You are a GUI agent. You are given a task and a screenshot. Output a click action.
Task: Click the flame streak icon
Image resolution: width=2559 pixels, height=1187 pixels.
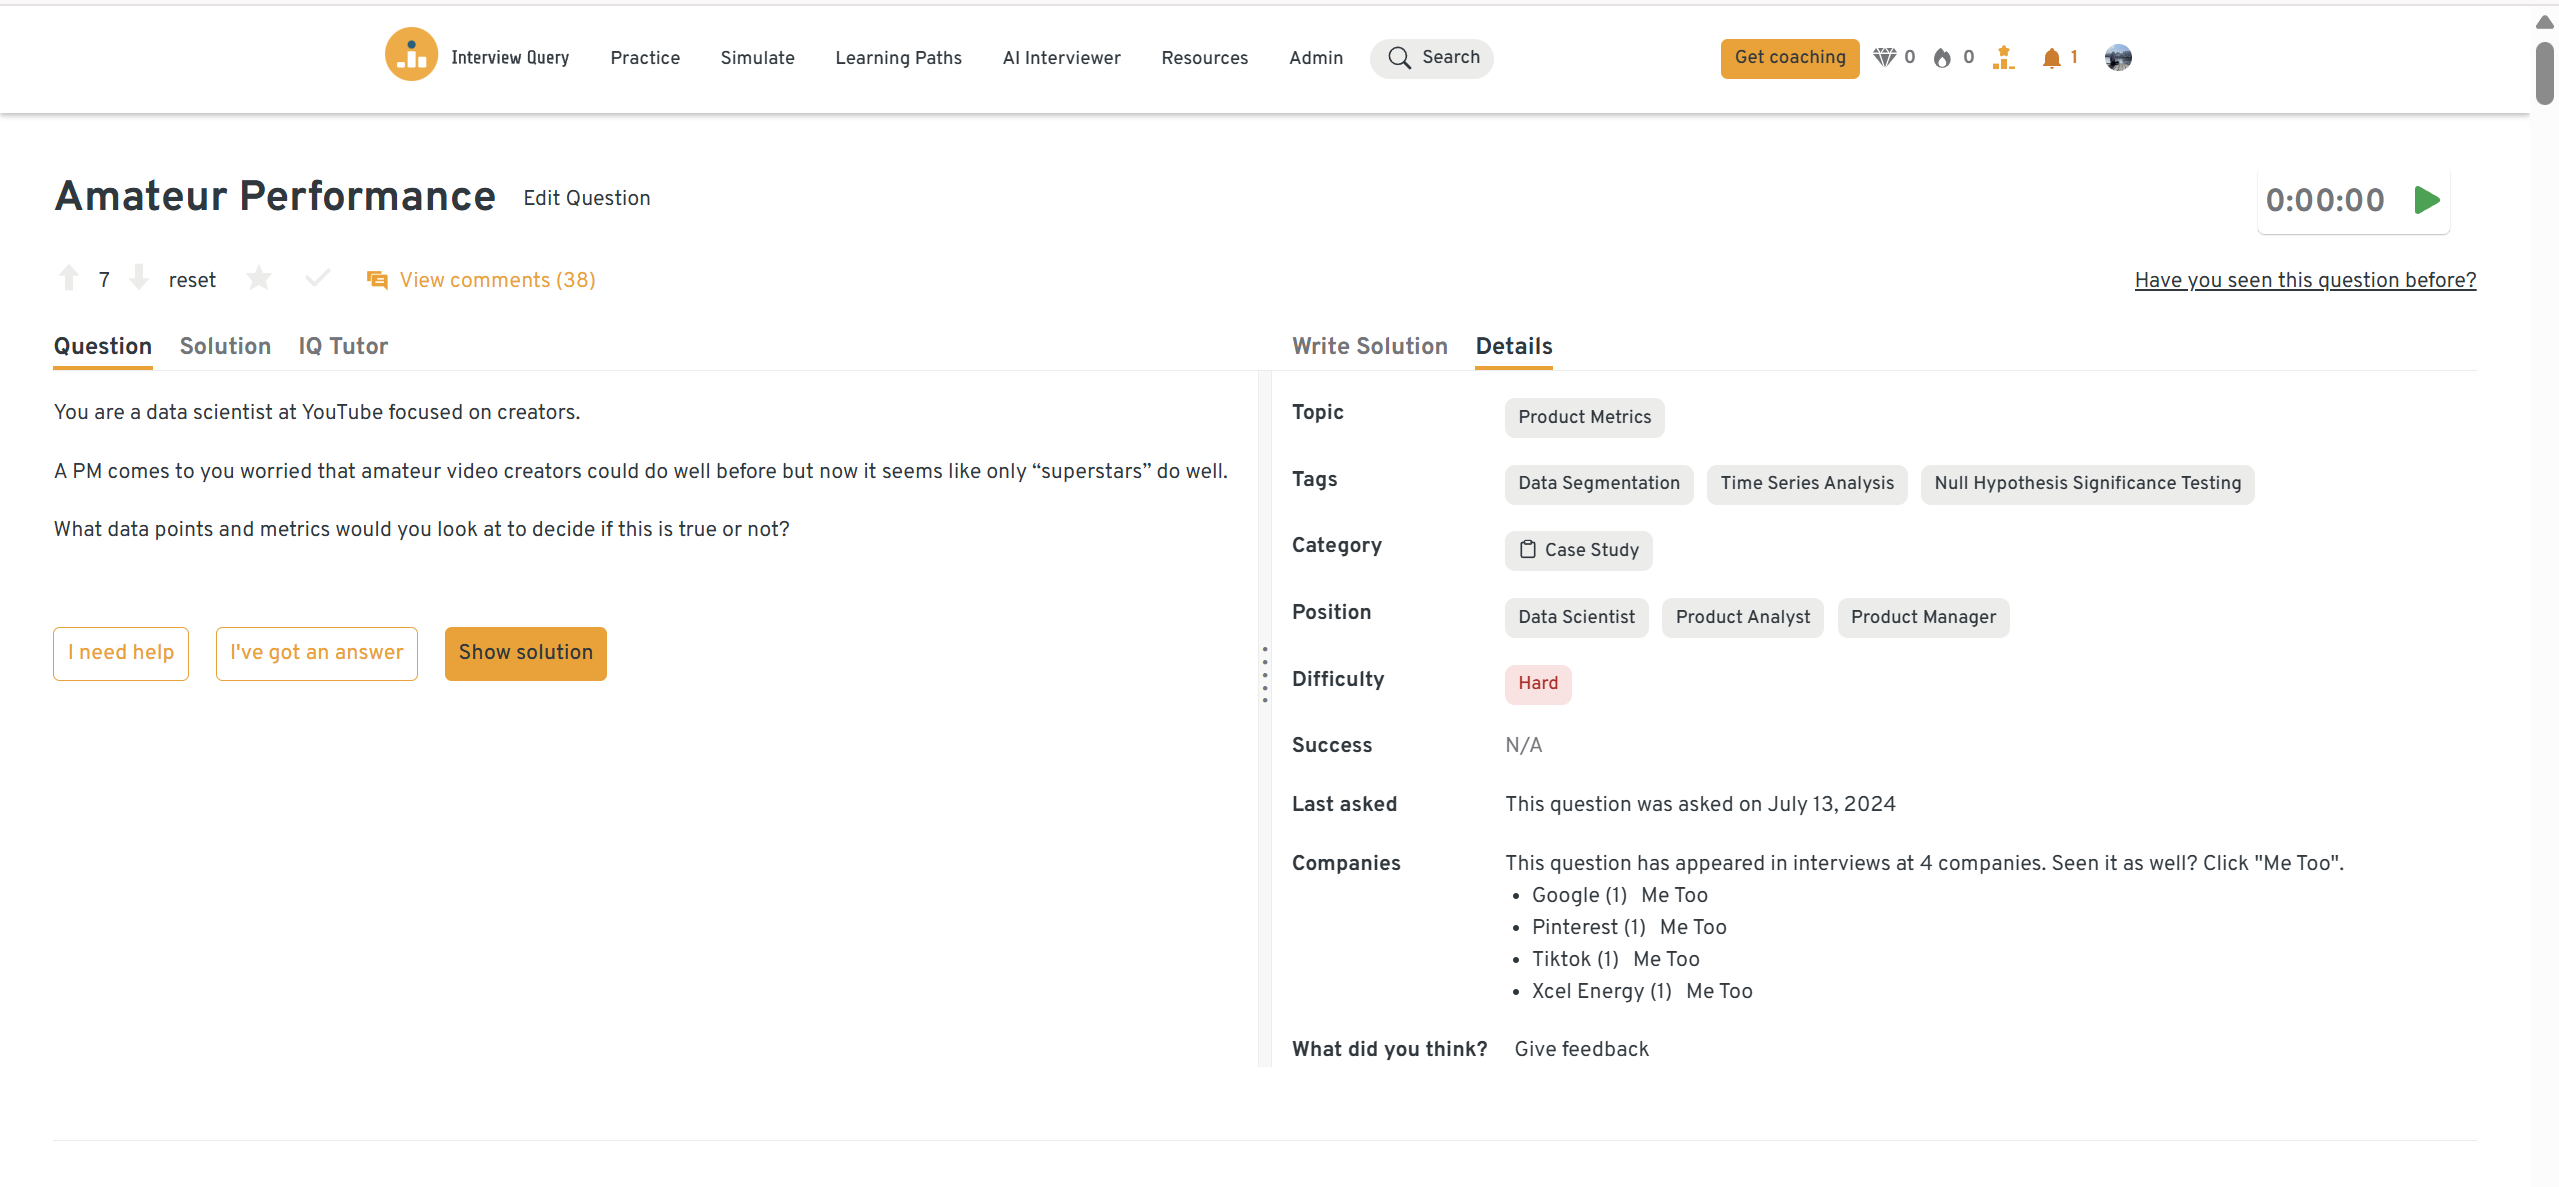pos(1942,57)
